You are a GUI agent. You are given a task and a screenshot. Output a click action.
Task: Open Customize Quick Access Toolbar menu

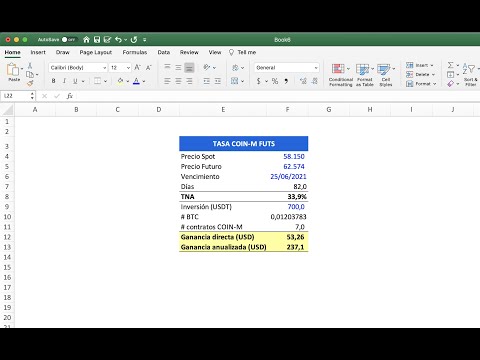coord(145,40)
